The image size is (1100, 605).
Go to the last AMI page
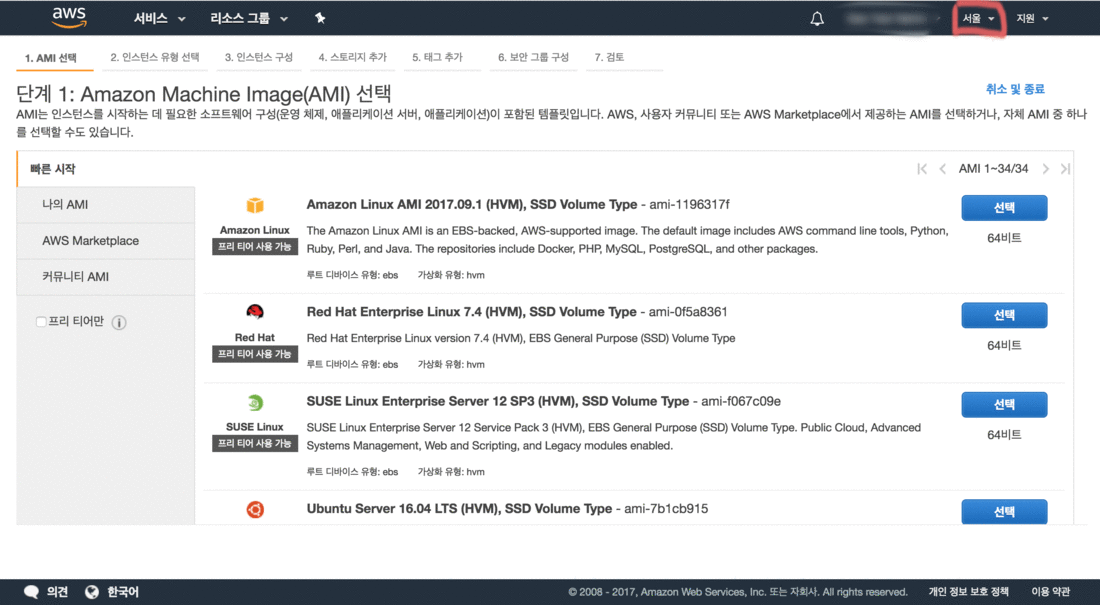1065,169
